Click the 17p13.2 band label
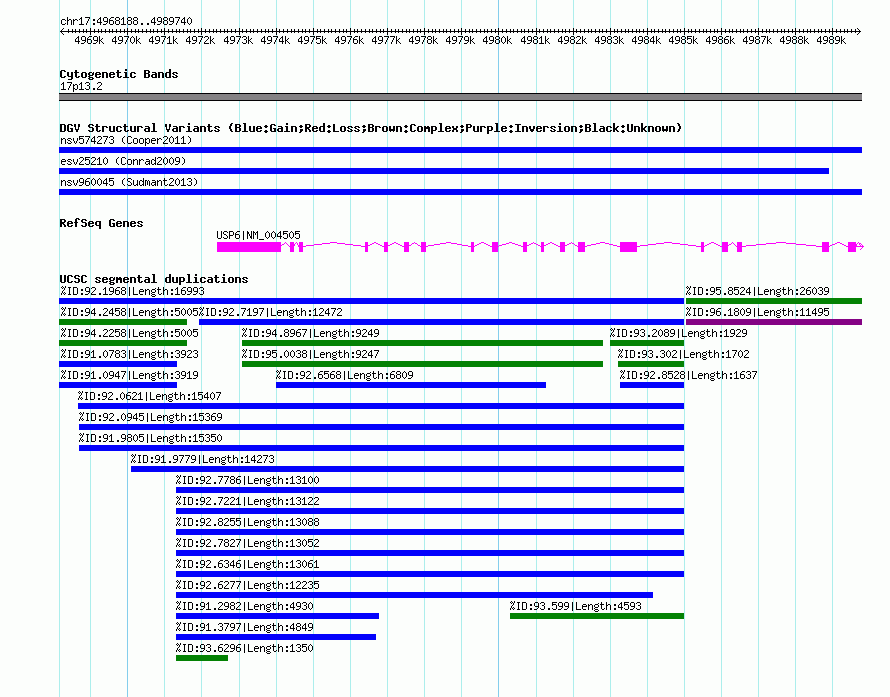Screen dimensions: 890x697 [x=81, y=86]
